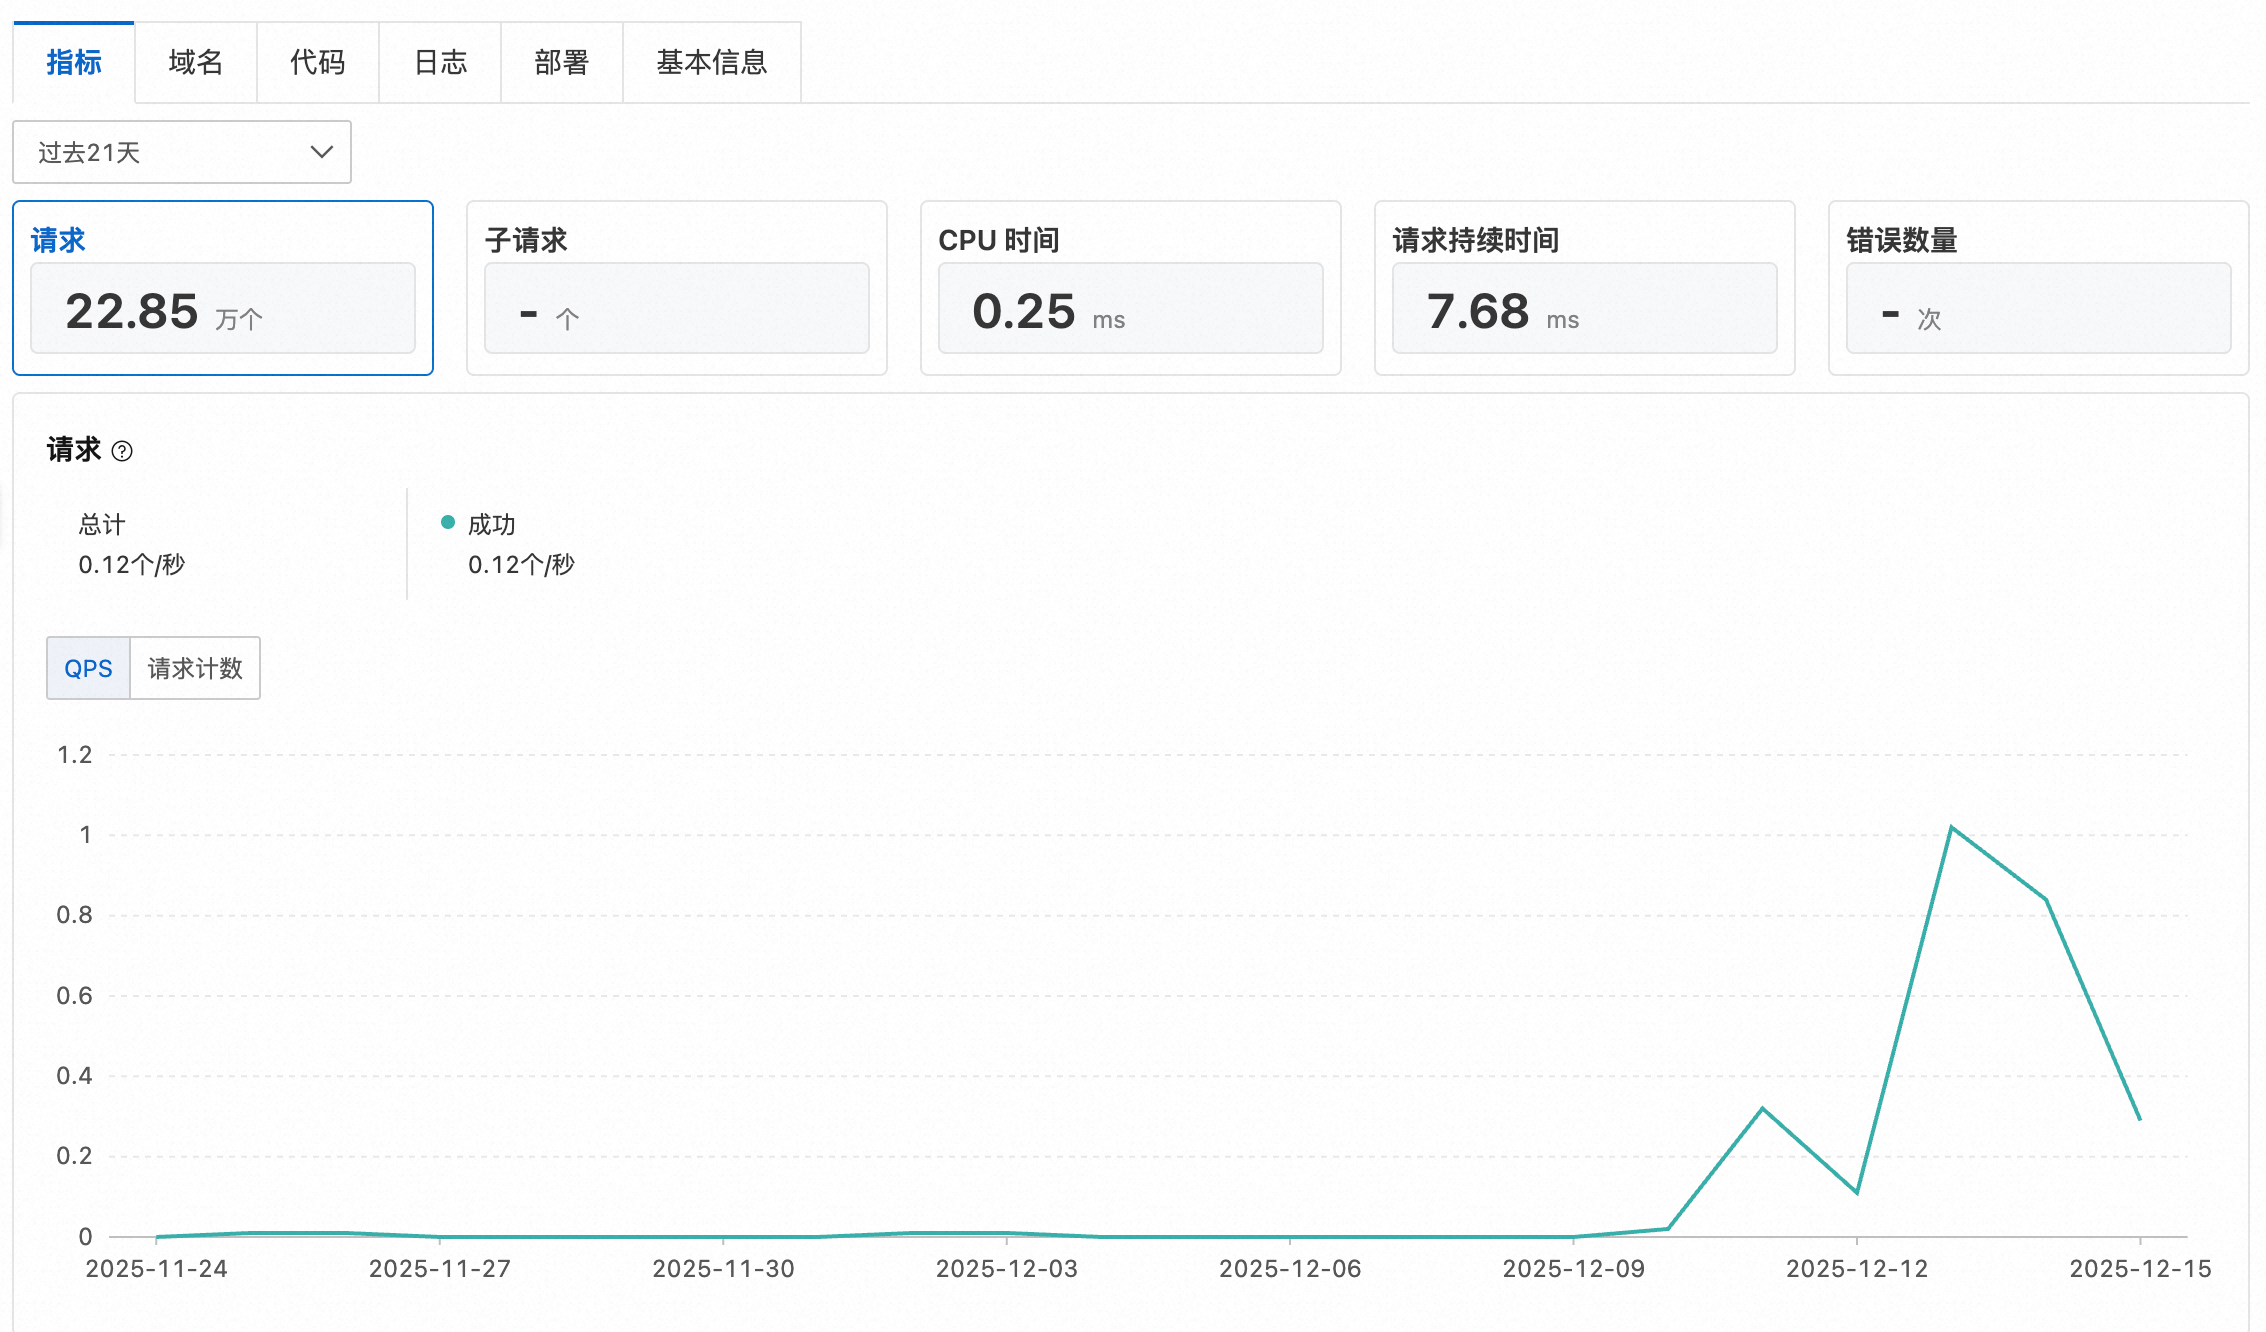
Task: Switch to the 域名 tab
Action: [x=196, y=63]
